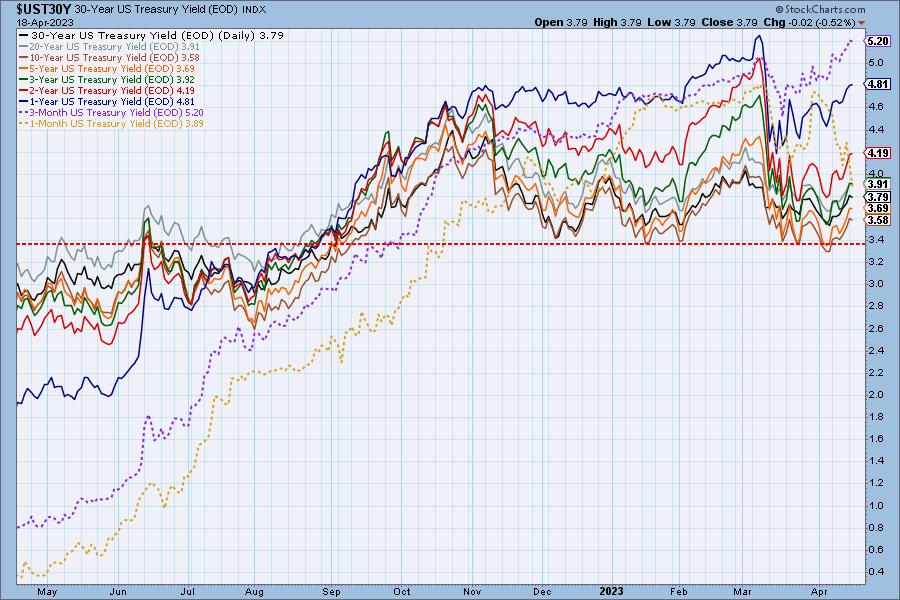Click the 4.19 price tag on right axis
The image size is (900, 600).
pyautogui.click(x=878, y=153)
